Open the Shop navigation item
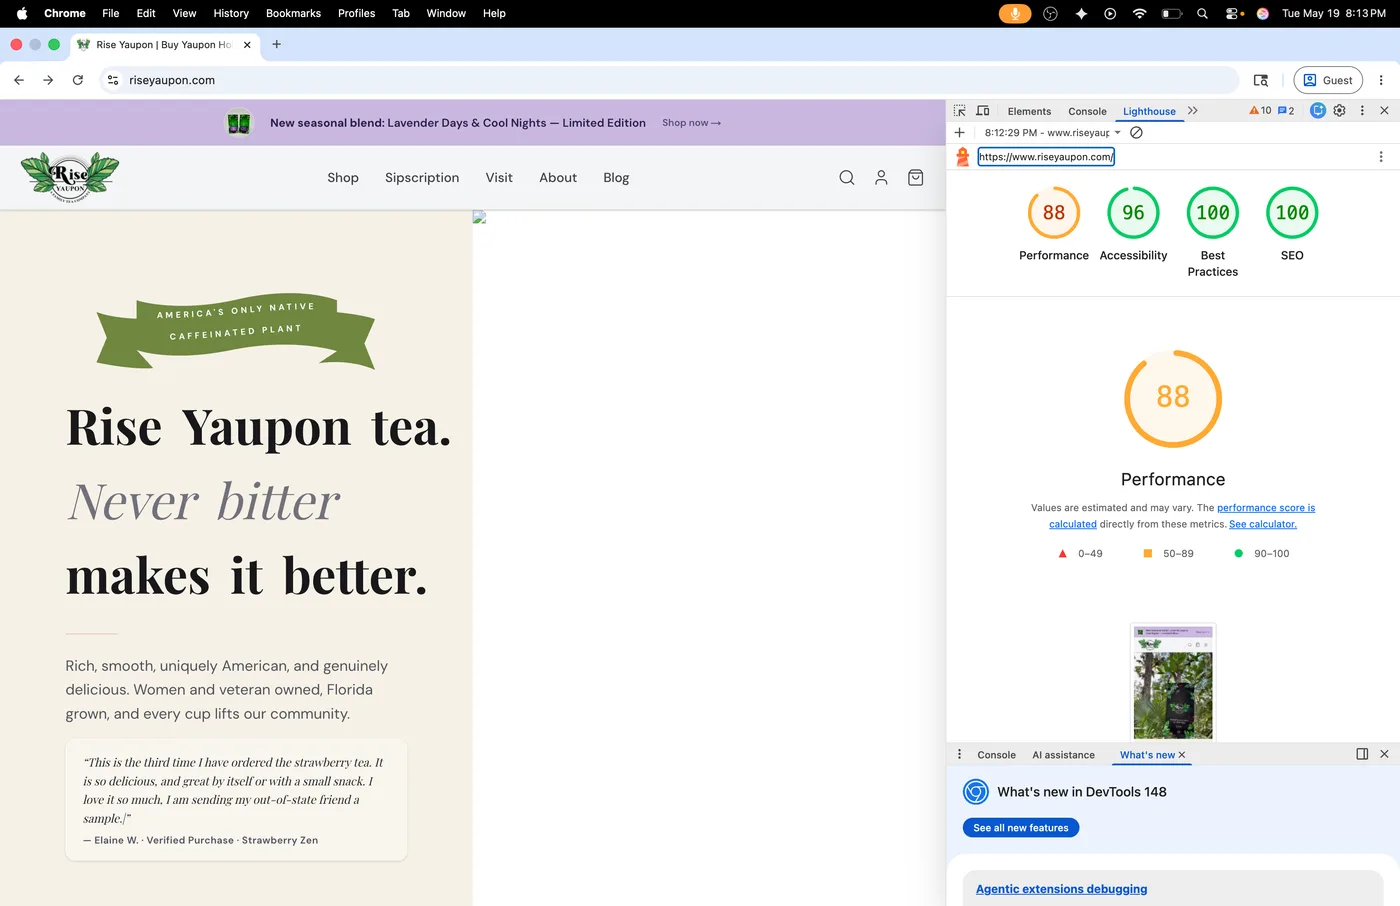1400x906 pixels. pyautogui.click(x=343, y=178)
